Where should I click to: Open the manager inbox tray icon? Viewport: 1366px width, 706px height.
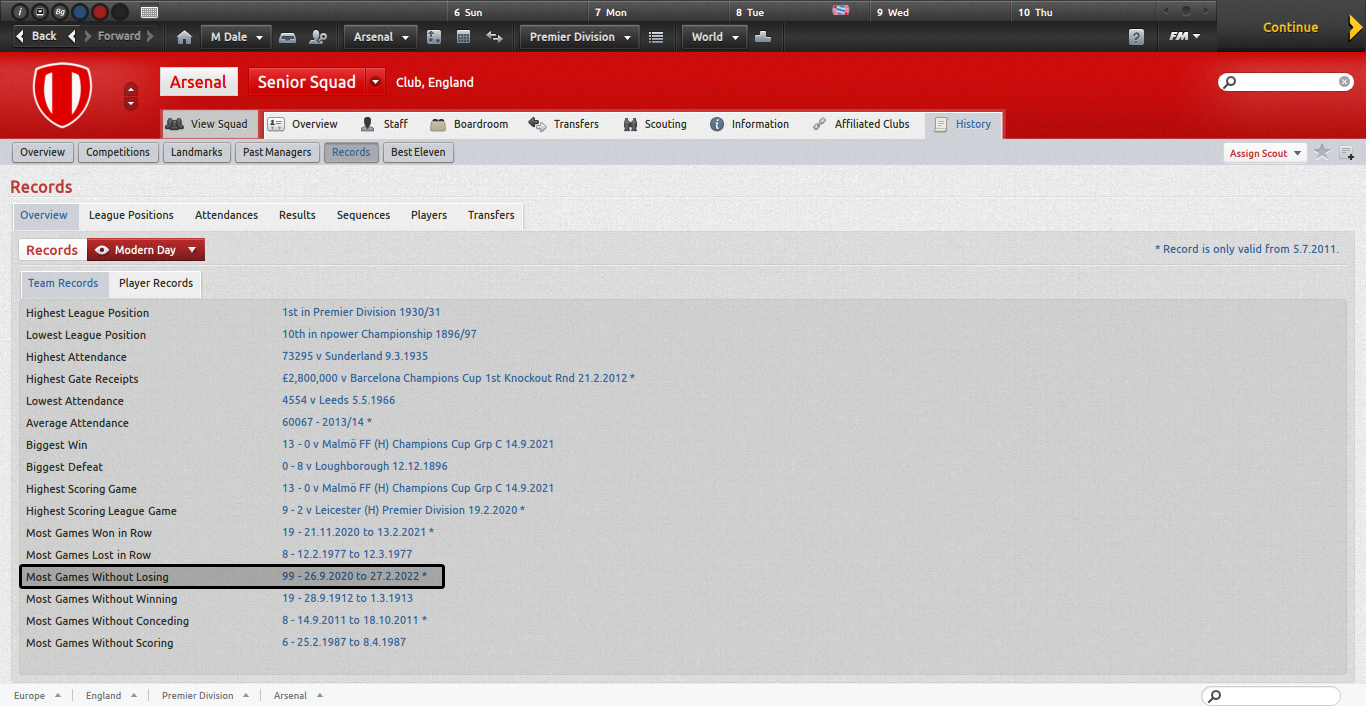click(287, 37)
